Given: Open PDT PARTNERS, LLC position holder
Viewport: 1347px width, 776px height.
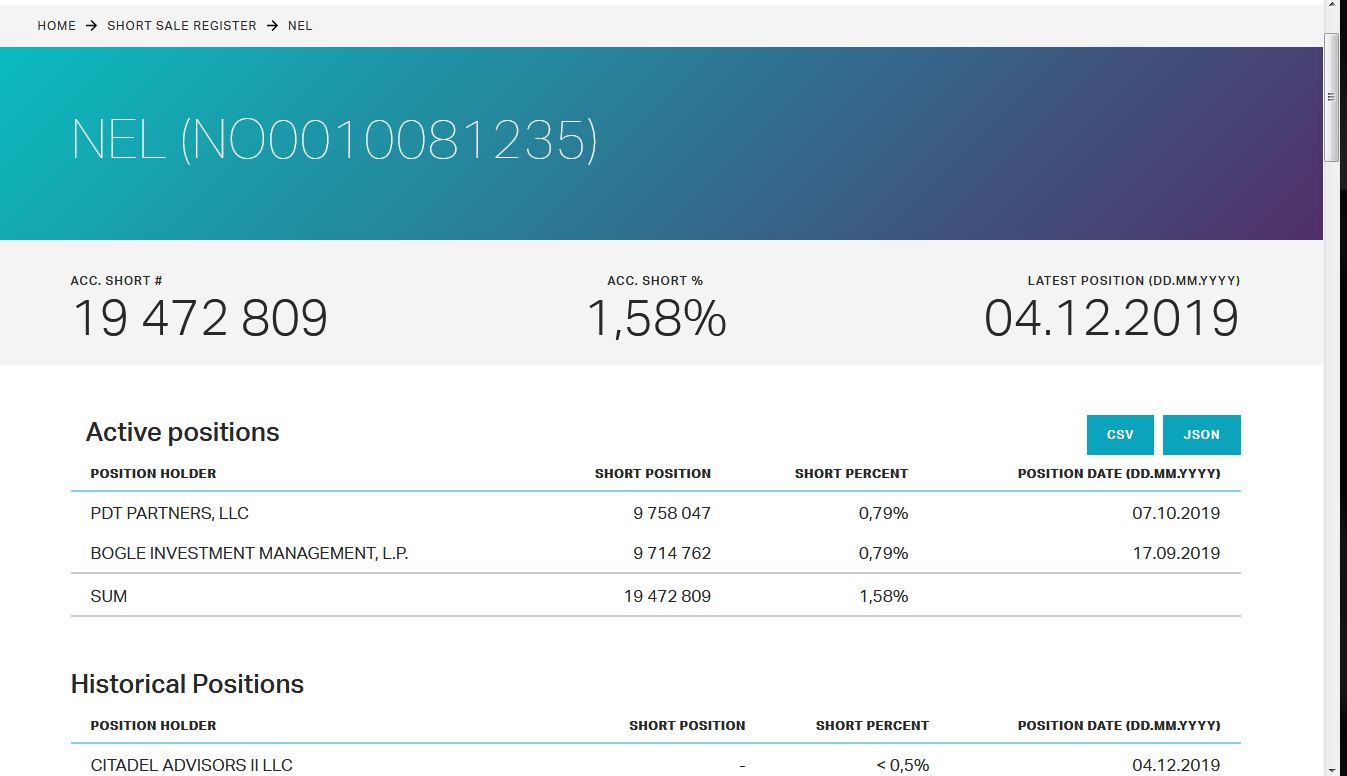Looking at the screenshot, I should [170, 514].
